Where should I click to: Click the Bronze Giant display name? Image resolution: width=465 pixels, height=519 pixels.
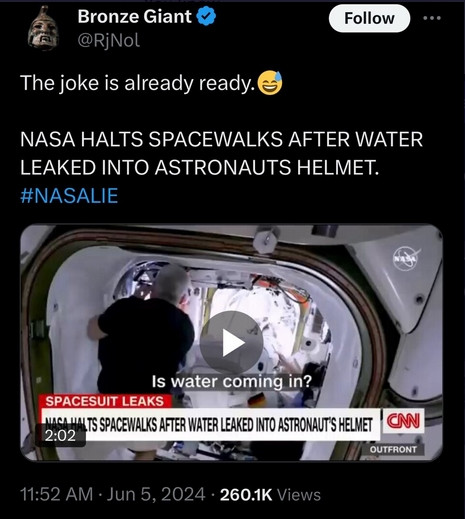134,16
